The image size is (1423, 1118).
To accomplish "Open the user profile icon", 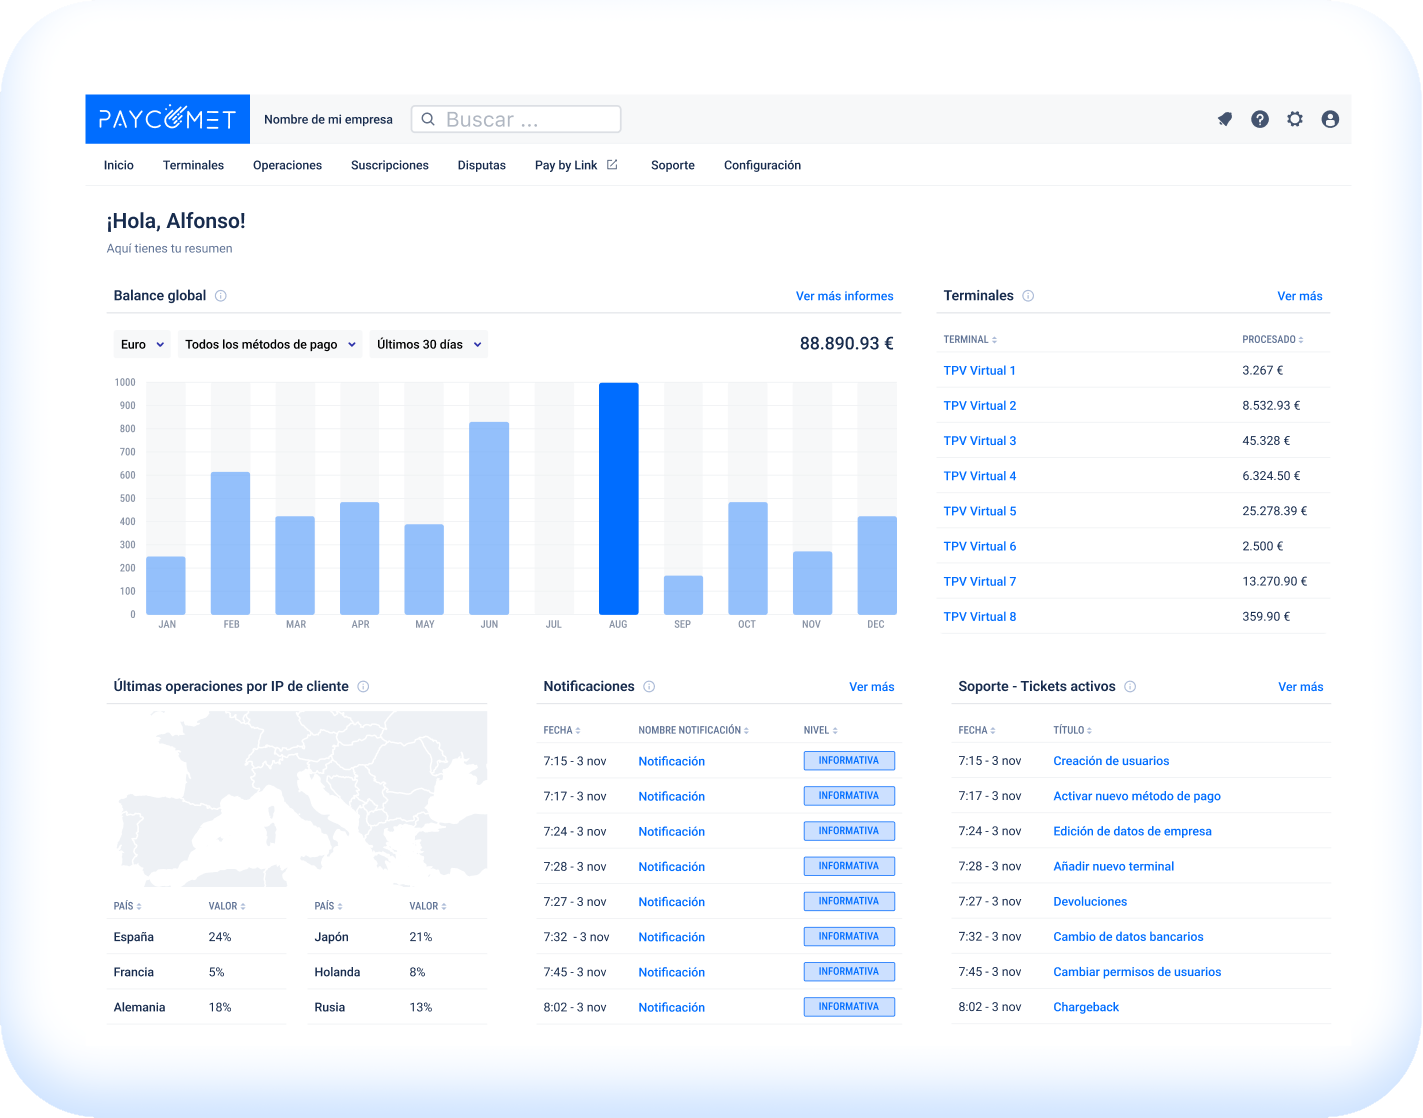I will pos(1330,119).
